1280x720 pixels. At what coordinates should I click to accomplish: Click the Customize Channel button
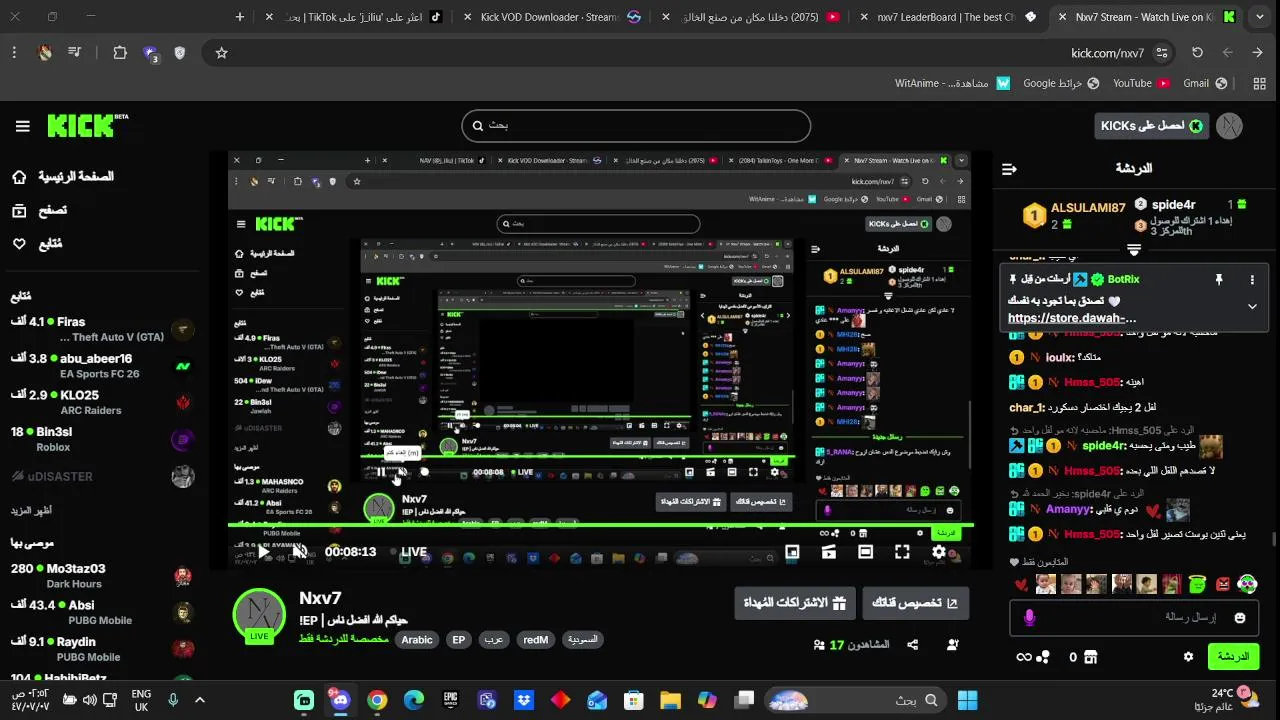(916, 603)
